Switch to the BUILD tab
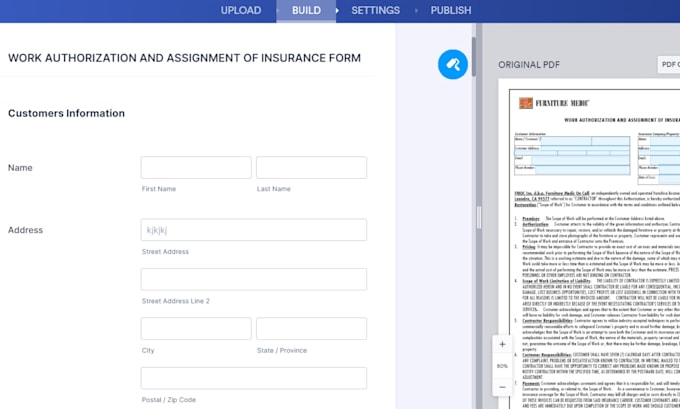680x409 pixels. click(306, 11)
